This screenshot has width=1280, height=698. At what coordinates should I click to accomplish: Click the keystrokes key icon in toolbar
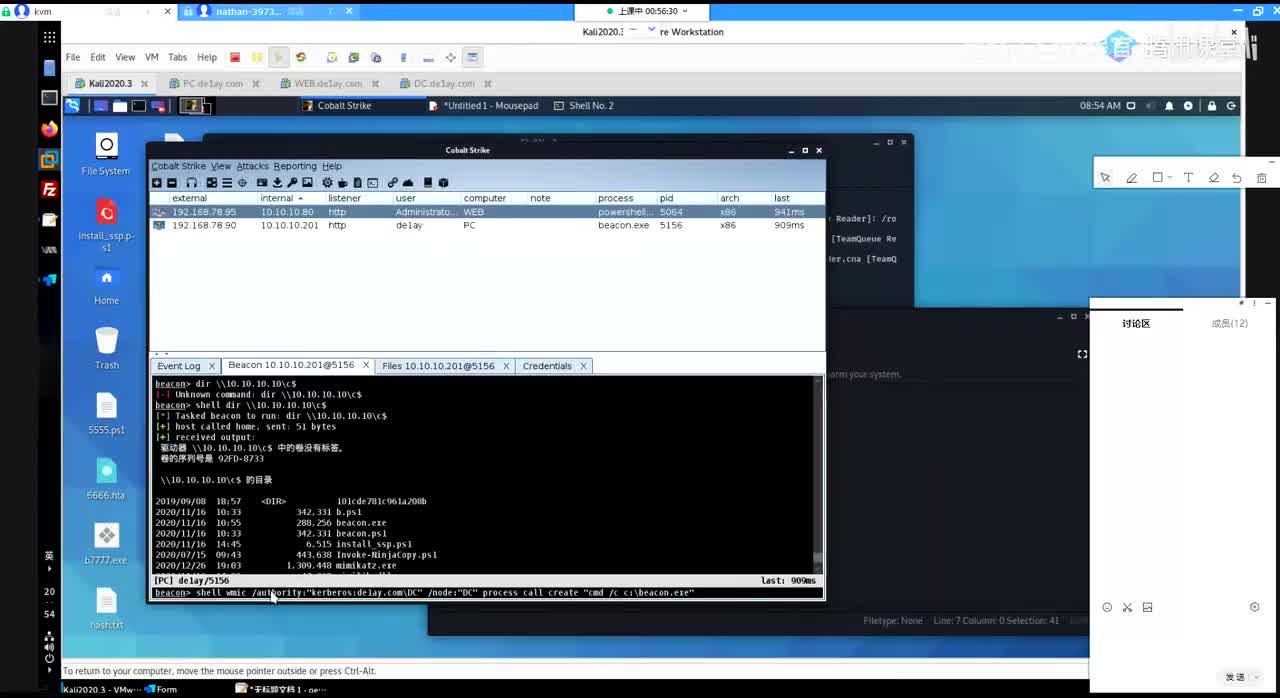292,183
